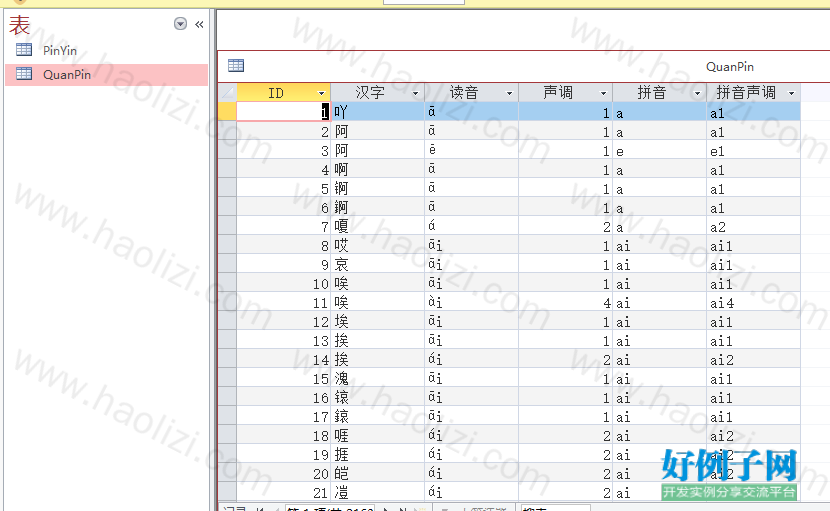830x511 pixels.
Task: Click the row selector for record ID 7
Action: pyautogui.click(x=228, y=226)
